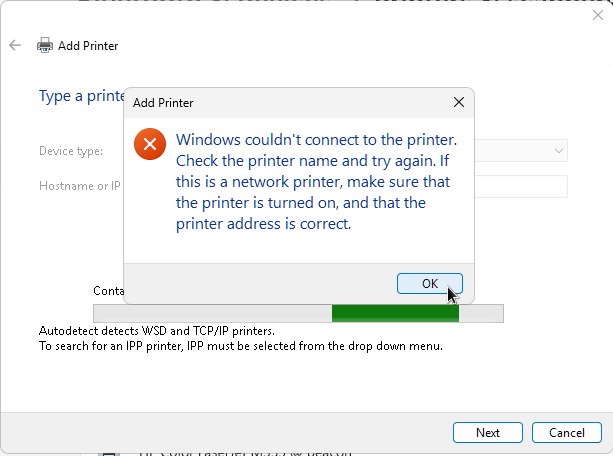Screen dimensions: 613x456
Task: Click the red error icon in dialog
Action: pyautogui.click(x=149, y=146)
